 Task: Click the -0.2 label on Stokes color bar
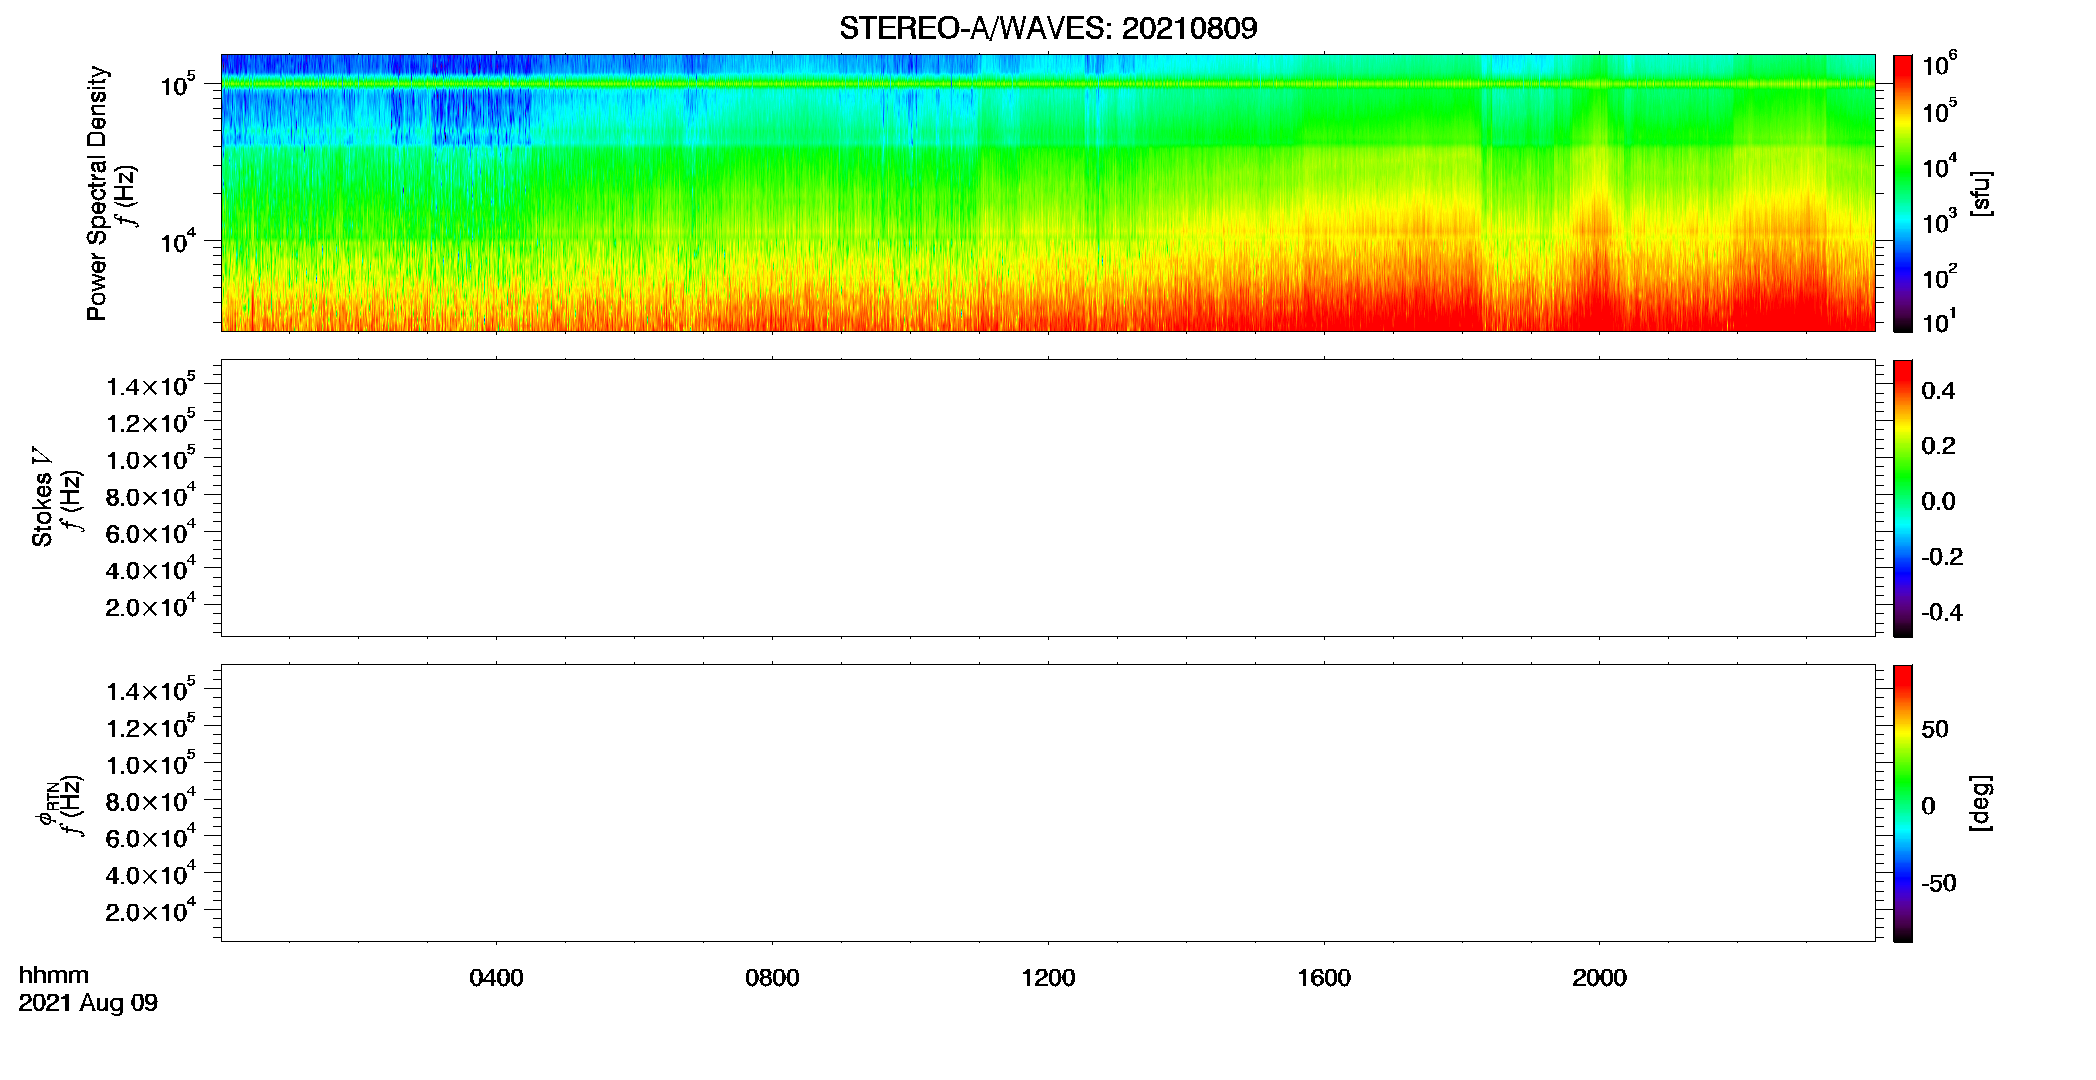click(1942, 557)
